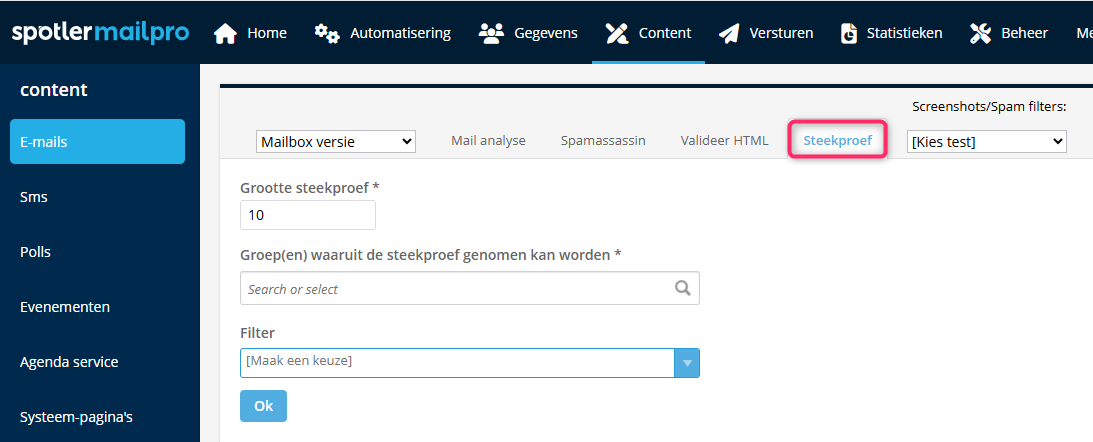Open the Kies test dropdown
Image resolution: width=1093 pixels, height=442 pixels.
click(986, 142)
